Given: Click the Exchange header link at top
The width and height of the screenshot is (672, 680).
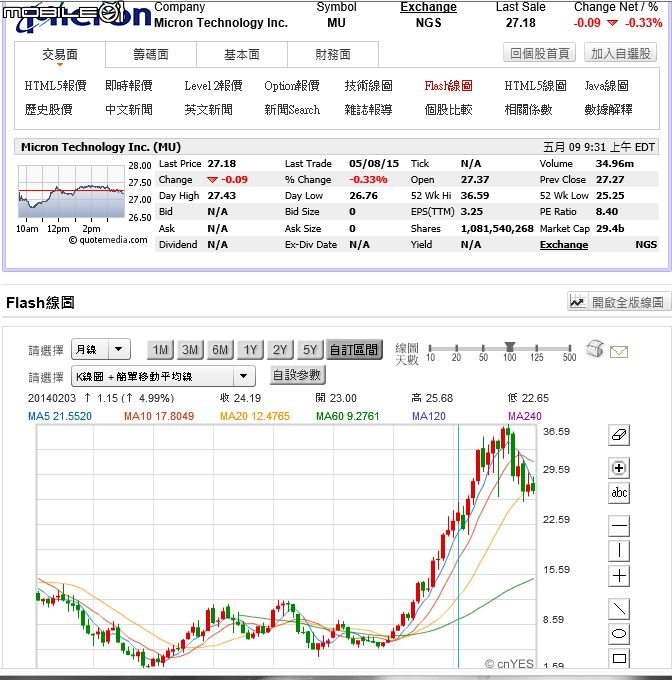Looking at the screenshot, I should (x=428, y=7).
